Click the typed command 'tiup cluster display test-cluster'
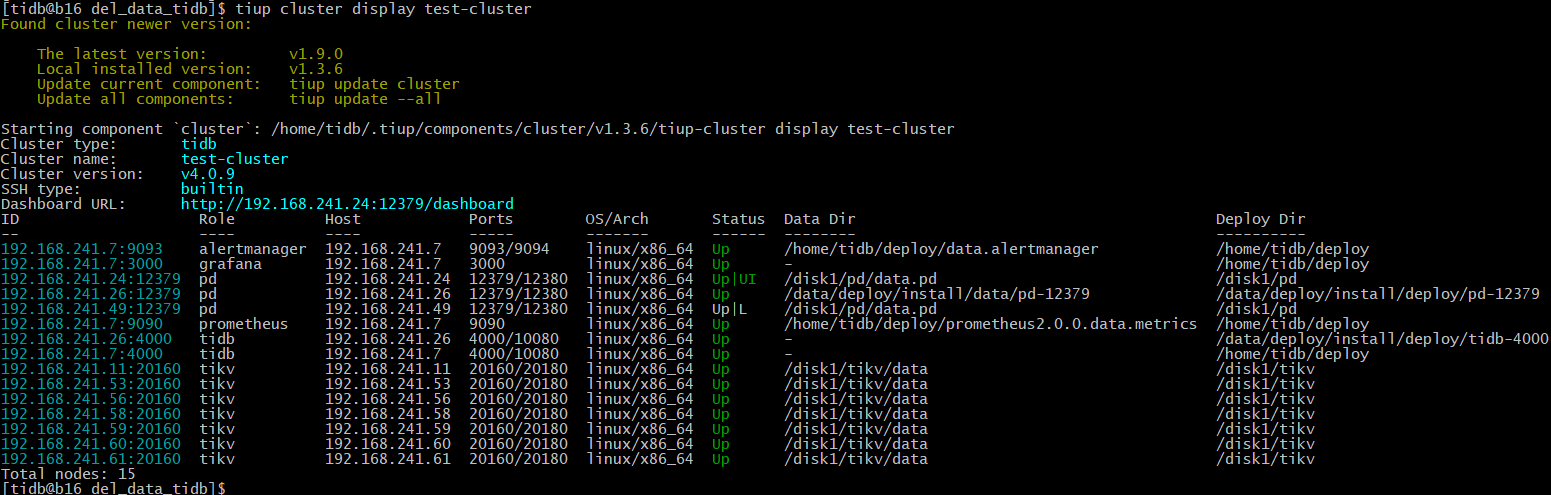The height and width of the screenshot is (495, 1551). pos(383,9)
